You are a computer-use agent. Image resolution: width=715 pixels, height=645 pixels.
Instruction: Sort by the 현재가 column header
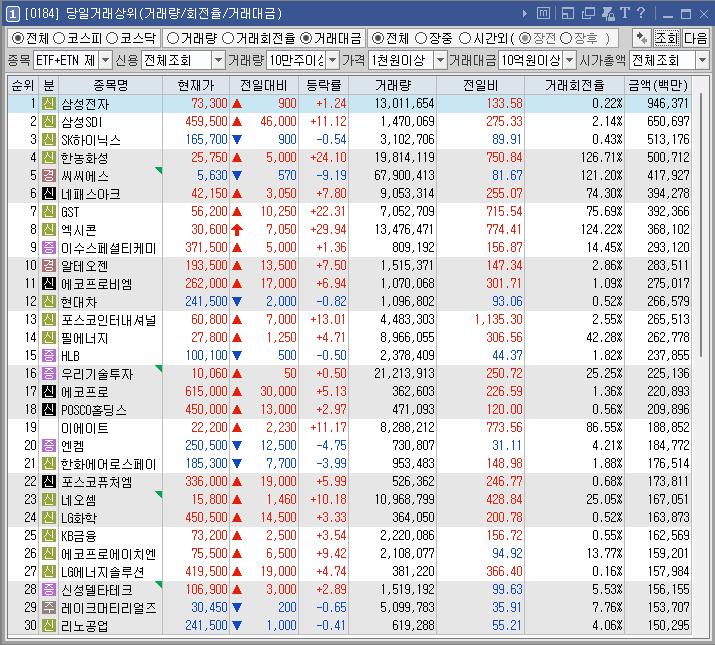(x=196, y=85)
